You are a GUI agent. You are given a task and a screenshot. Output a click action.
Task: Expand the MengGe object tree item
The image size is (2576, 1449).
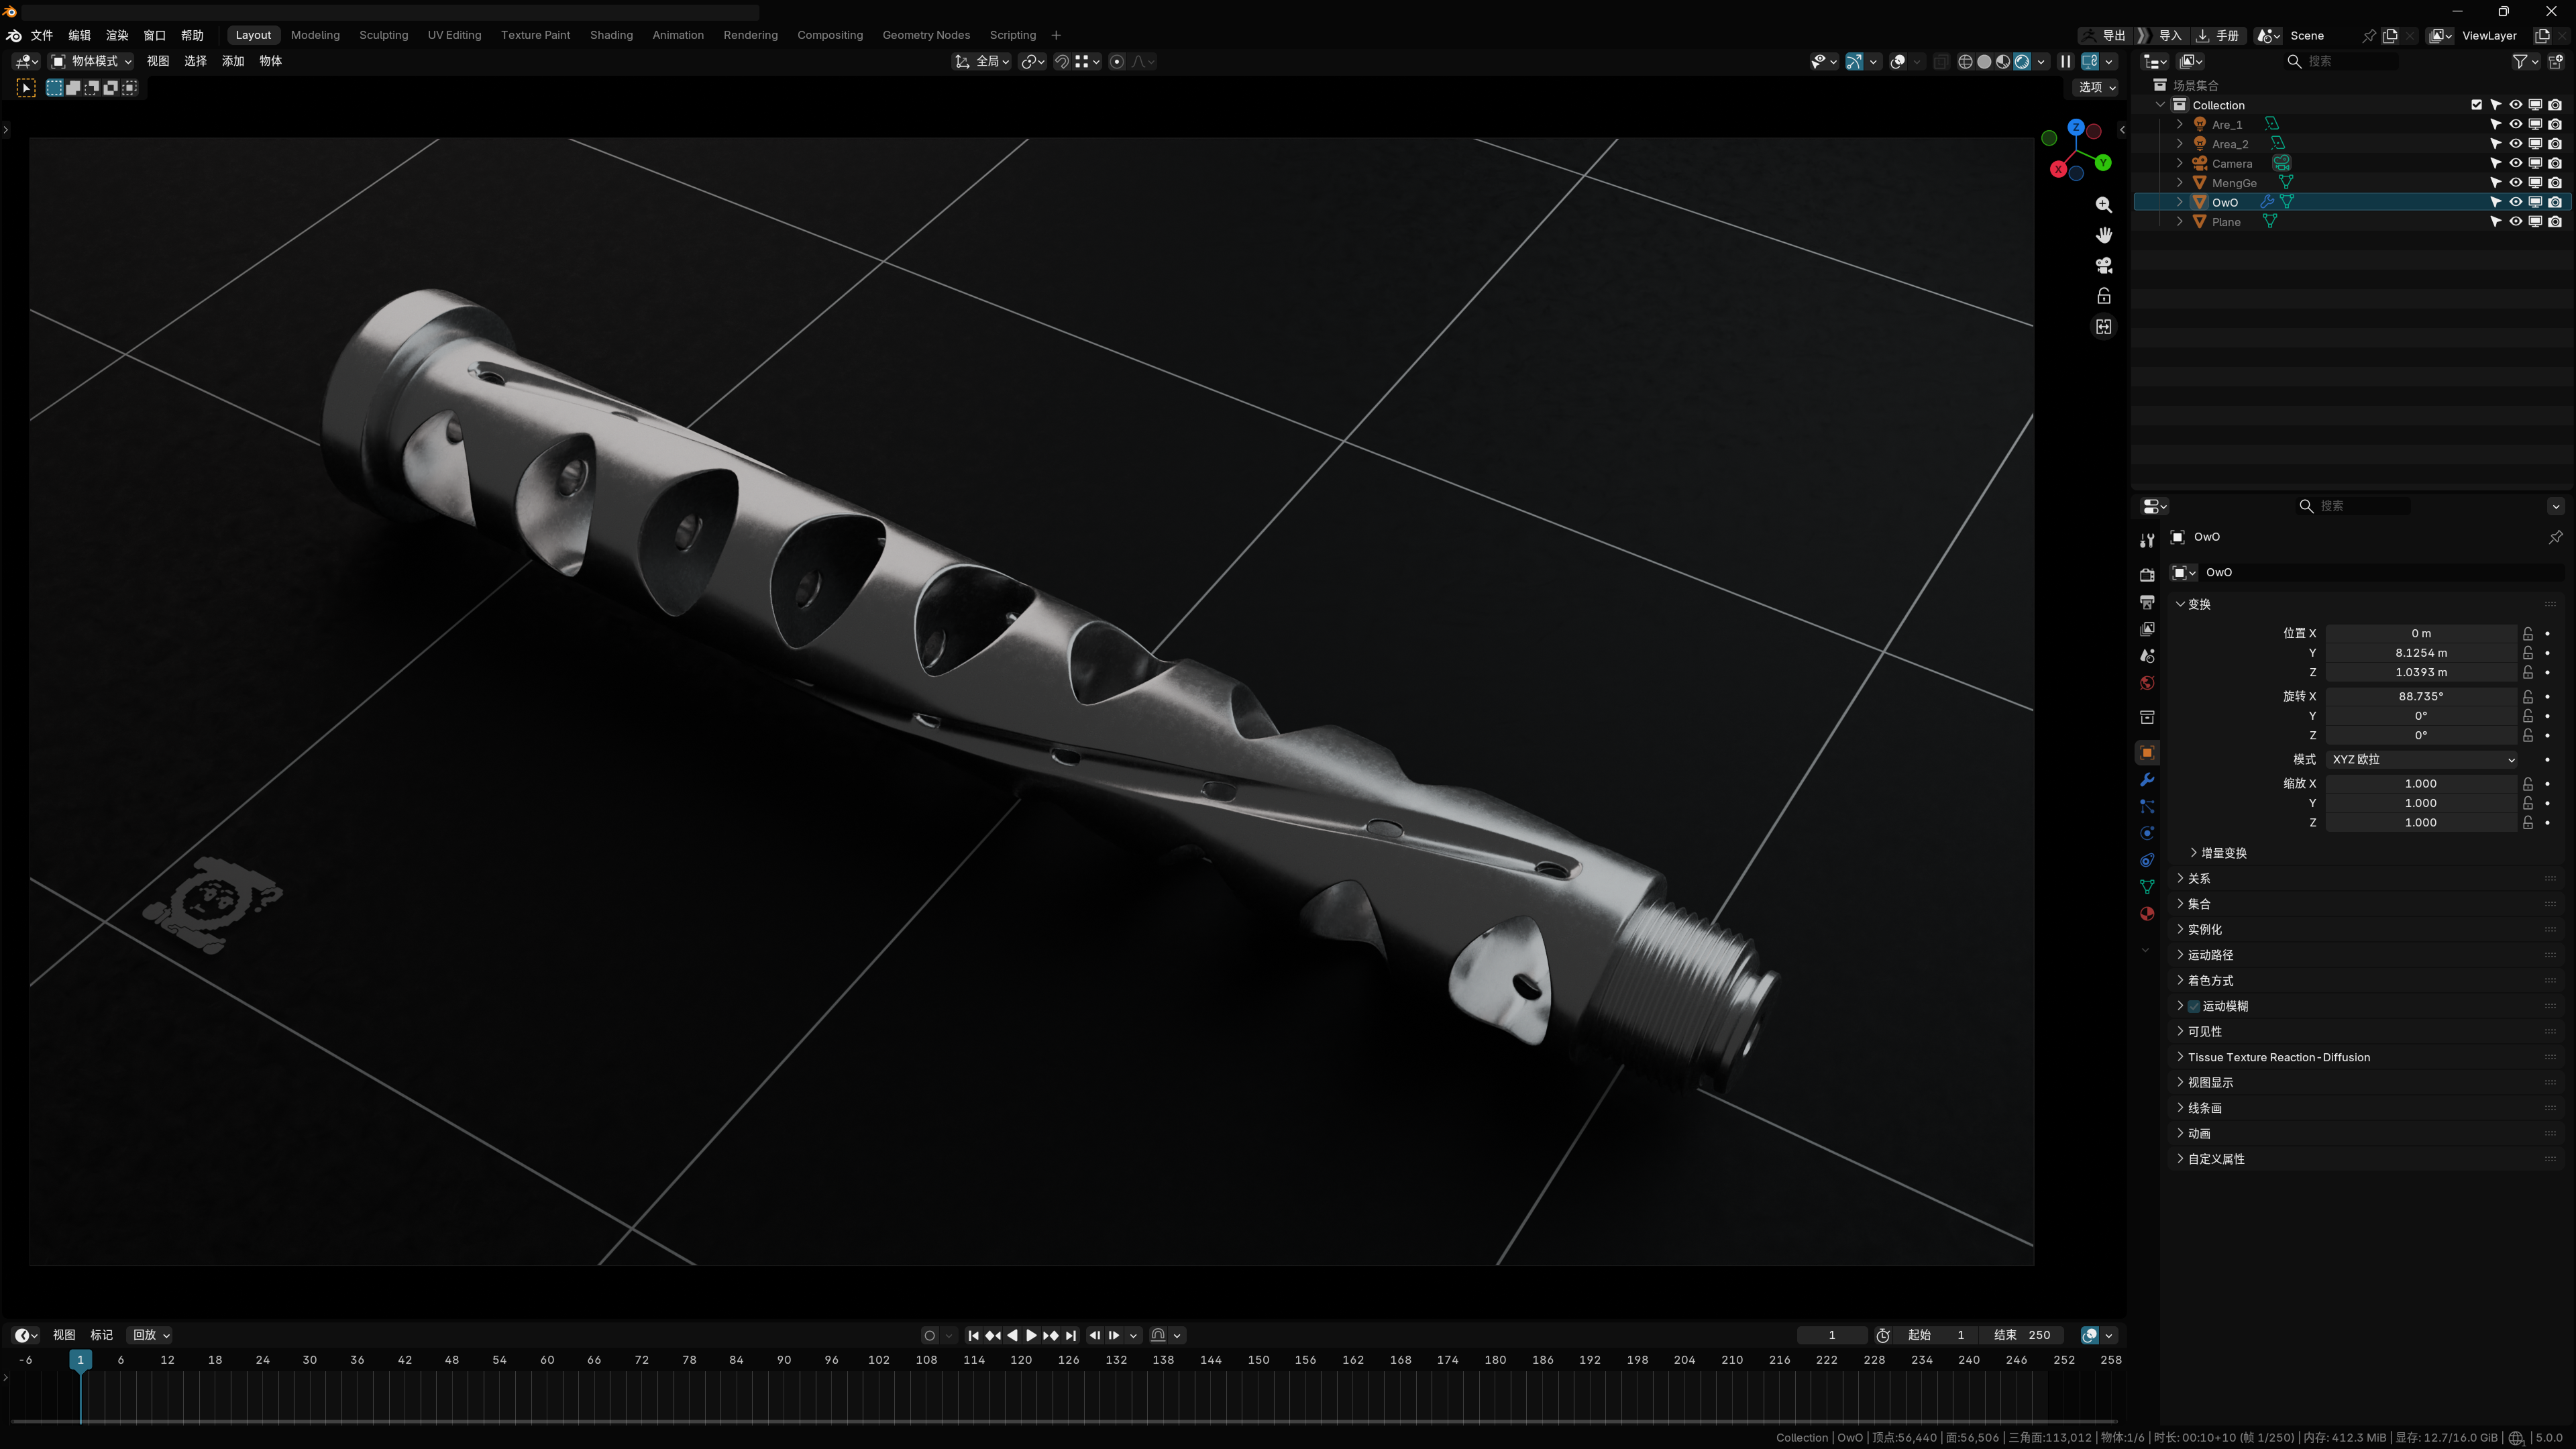coord(2180,183)
